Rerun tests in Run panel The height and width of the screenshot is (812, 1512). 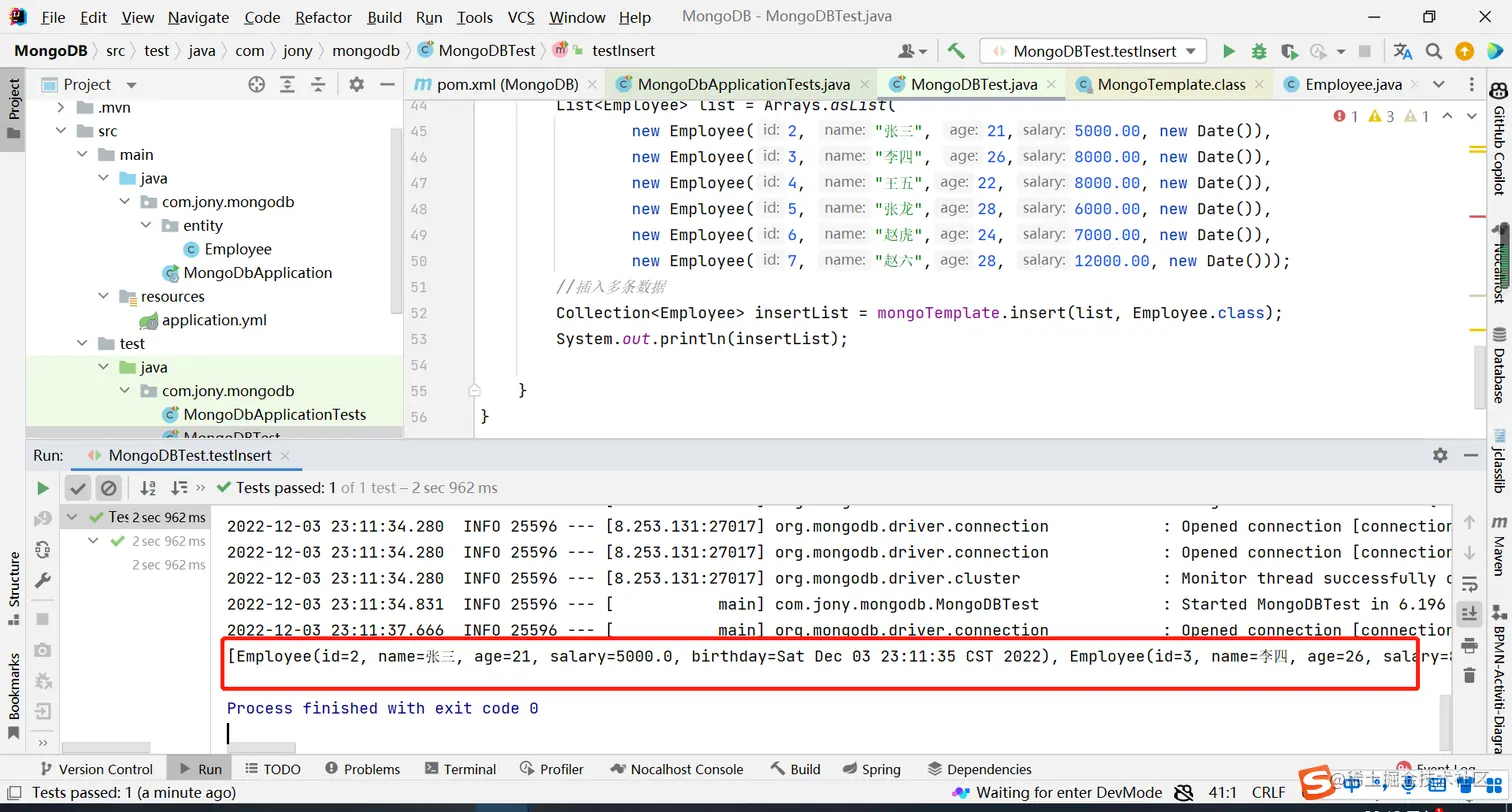click(x=42, y=488)
